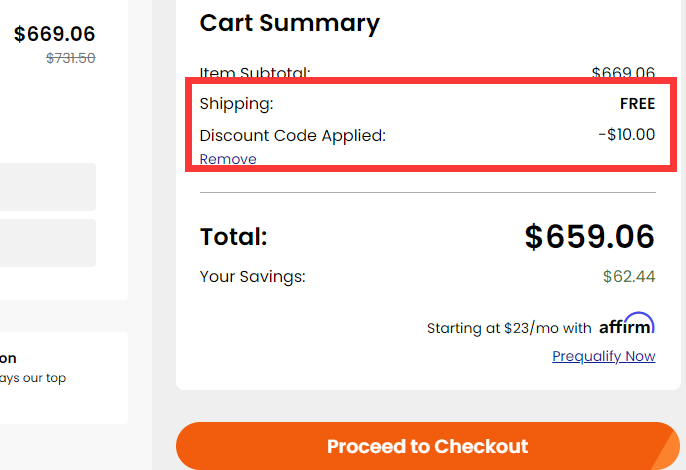
Task: Click the Cart Summary heading
Action: (289, 24)
